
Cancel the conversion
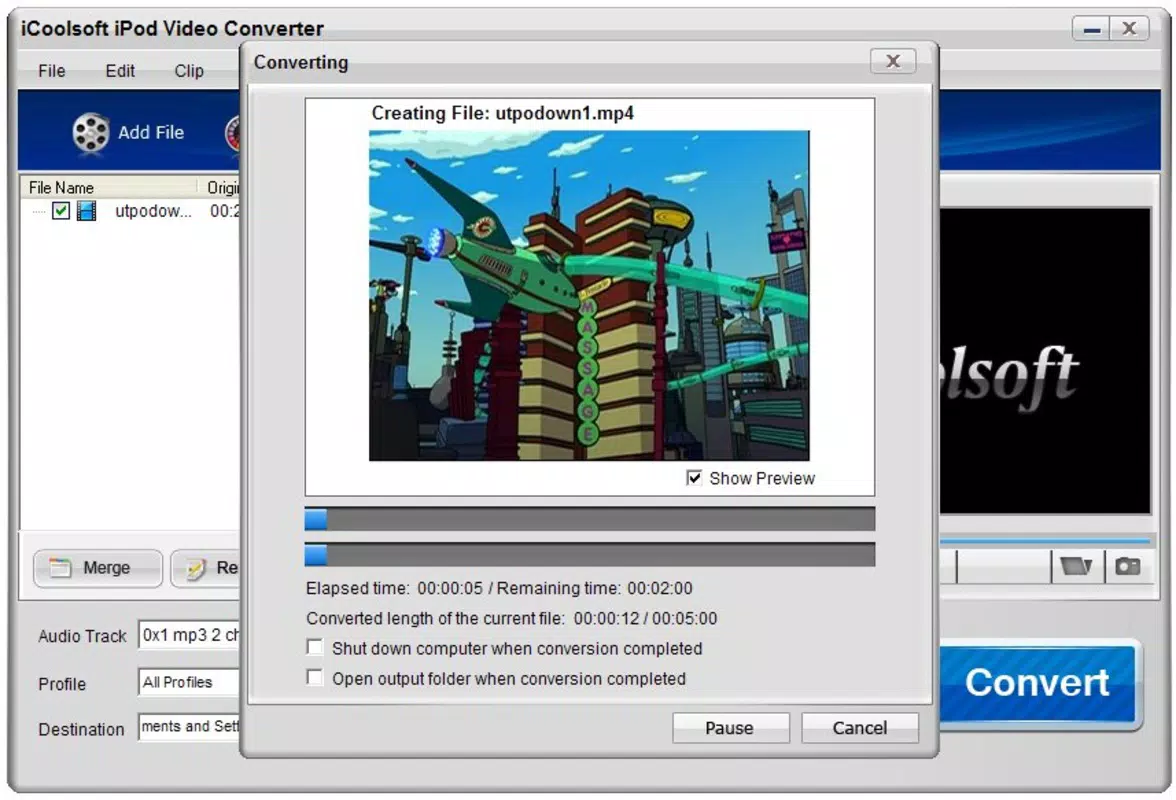coord(860,727)
